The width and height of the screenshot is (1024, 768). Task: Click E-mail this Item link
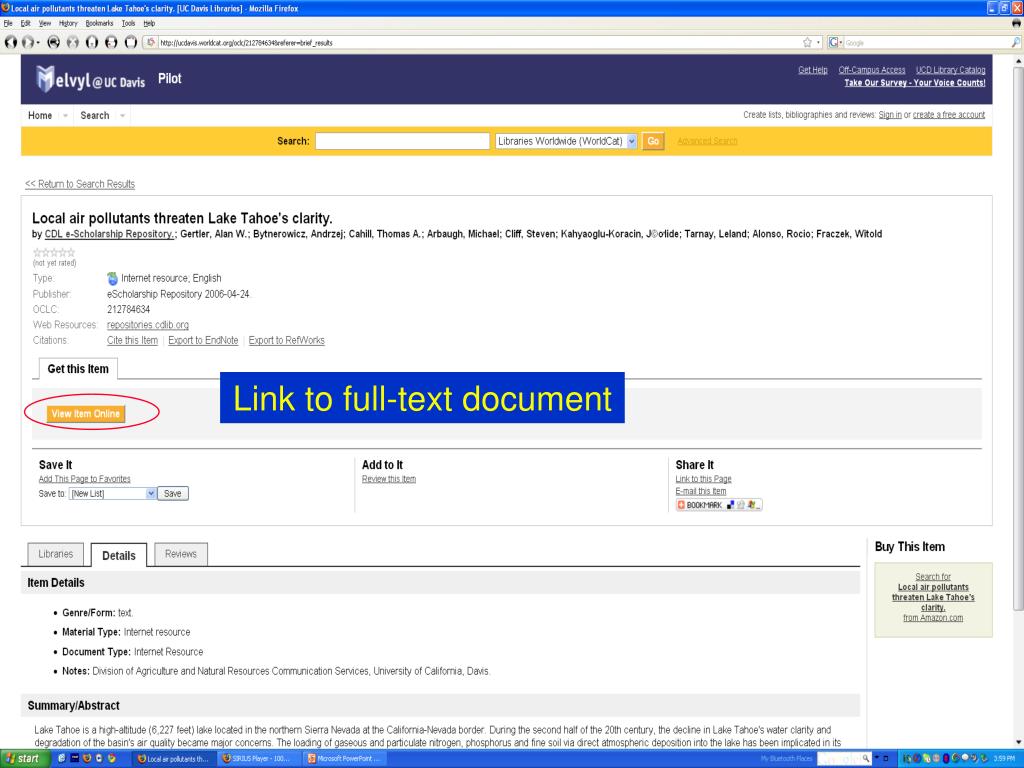tap(701, 491)
